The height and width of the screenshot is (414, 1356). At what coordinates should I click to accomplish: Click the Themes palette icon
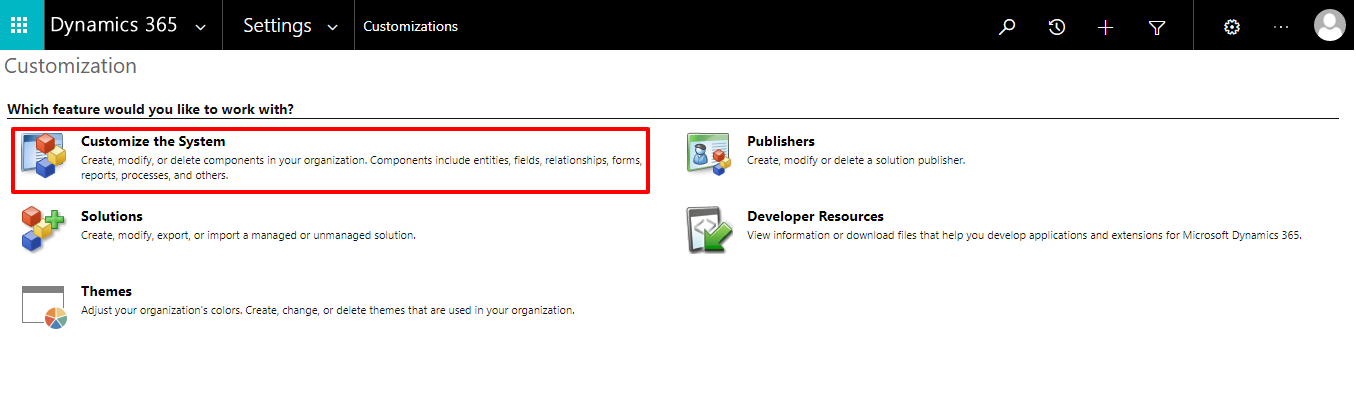pos(43,305)
